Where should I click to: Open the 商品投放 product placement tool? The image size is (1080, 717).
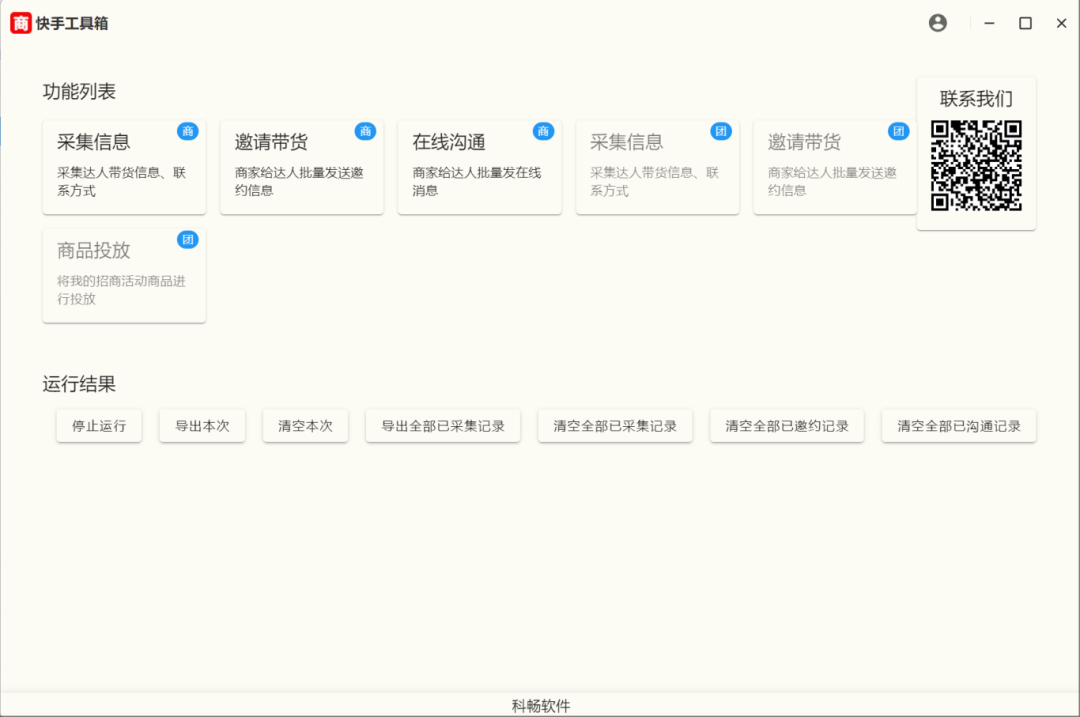[x=124, y=275]
